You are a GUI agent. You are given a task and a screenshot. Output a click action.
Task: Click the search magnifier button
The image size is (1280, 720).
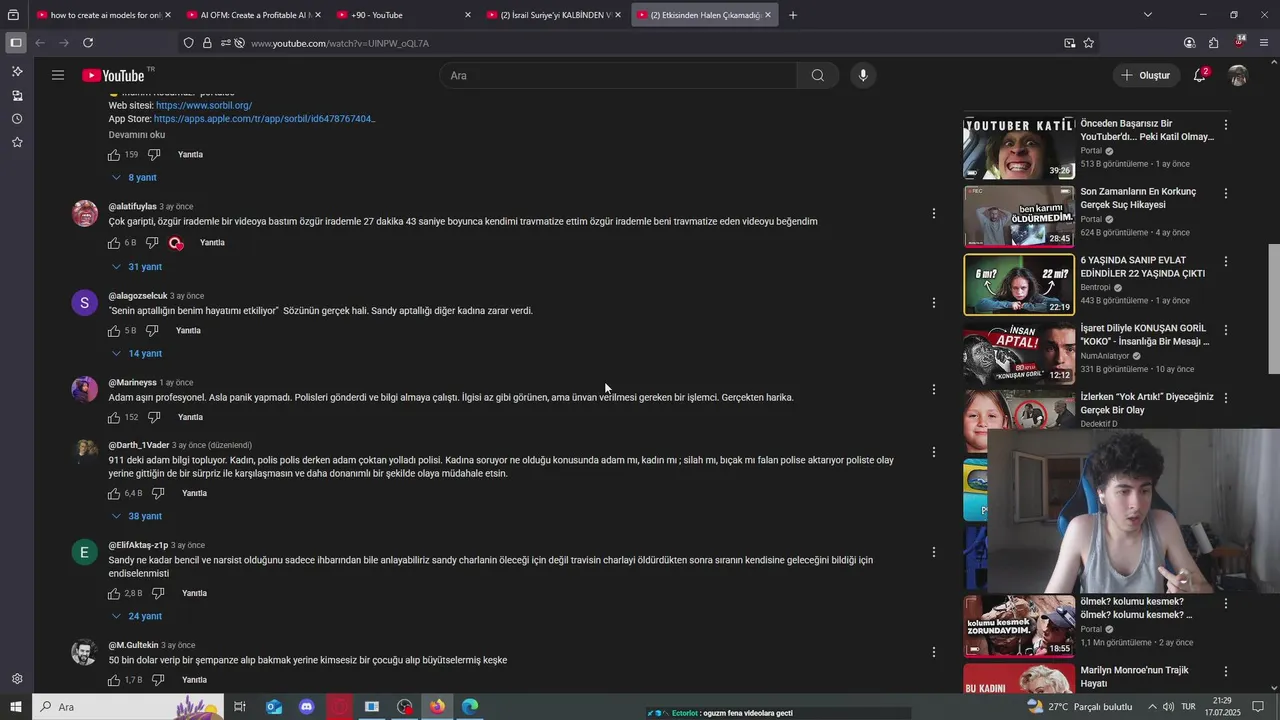pyautogui.click(x=818, y=75)
